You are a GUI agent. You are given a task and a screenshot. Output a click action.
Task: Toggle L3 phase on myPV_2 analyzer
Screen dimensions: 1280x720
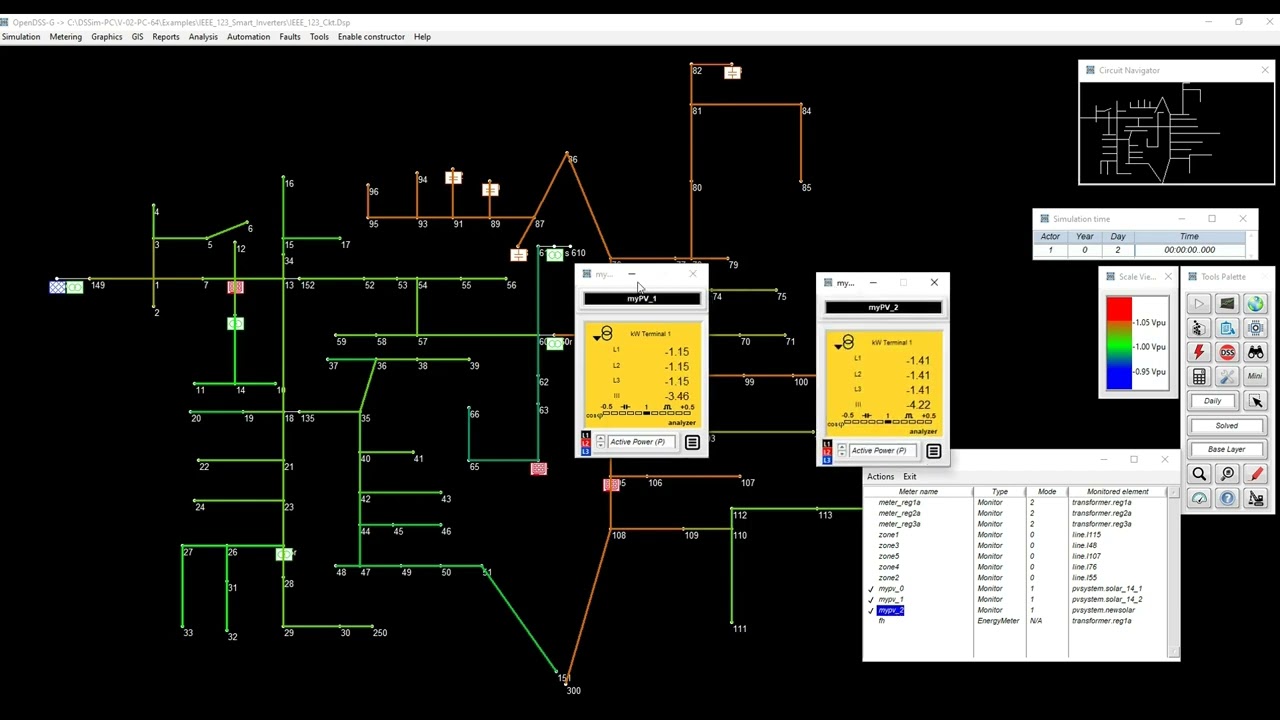[827, 460]
